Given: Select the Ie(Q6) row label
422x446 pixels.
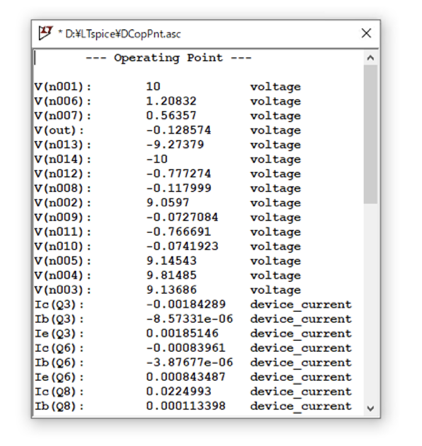Looking at the screenshot, I should point(59,377).
